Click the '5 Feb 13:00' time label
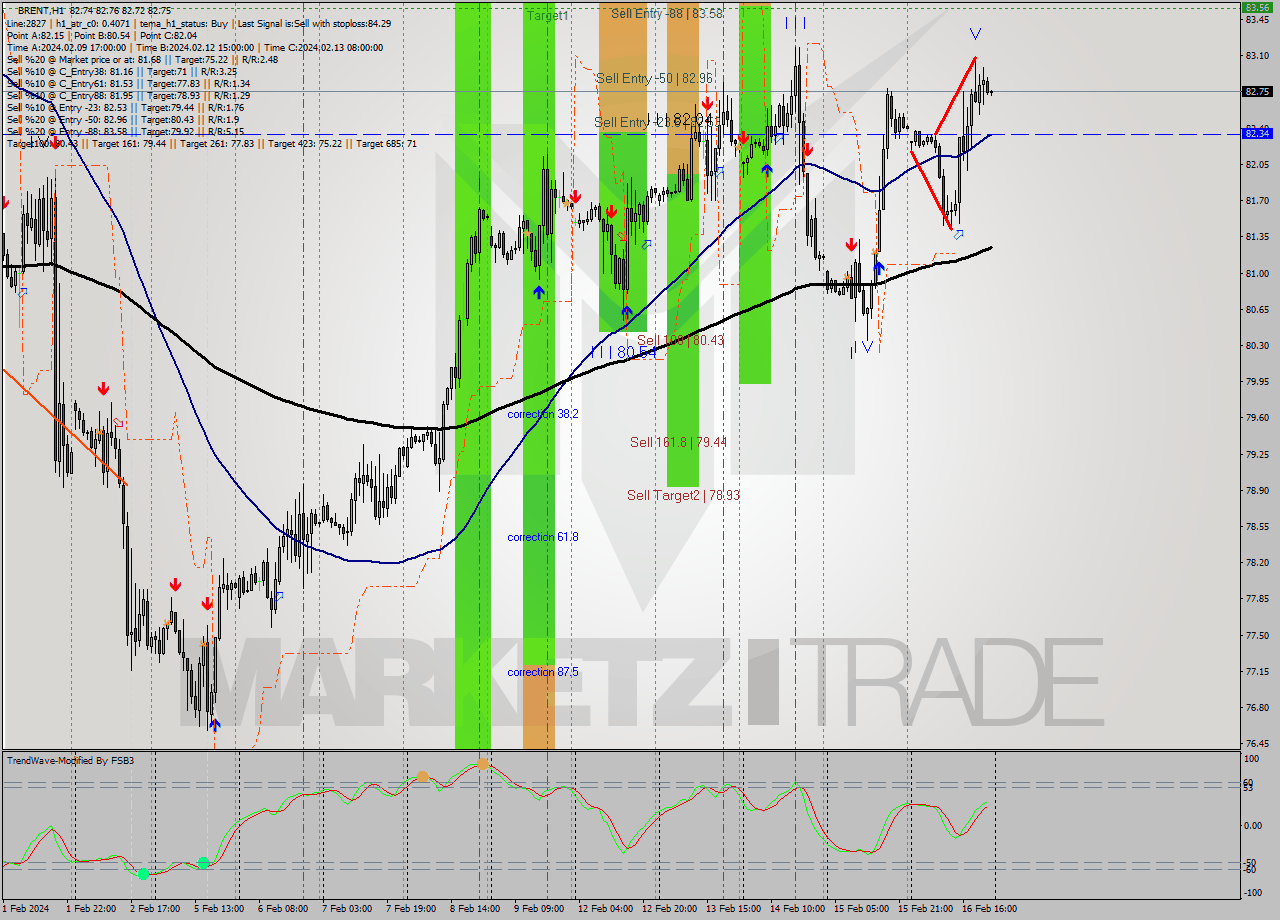Screen dimensions: 1280x920 point(218,909)
